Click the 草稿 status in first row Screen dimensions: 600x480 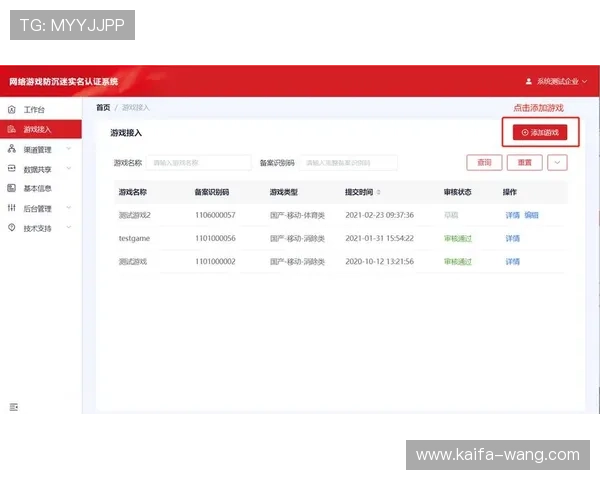coord(451,215)
